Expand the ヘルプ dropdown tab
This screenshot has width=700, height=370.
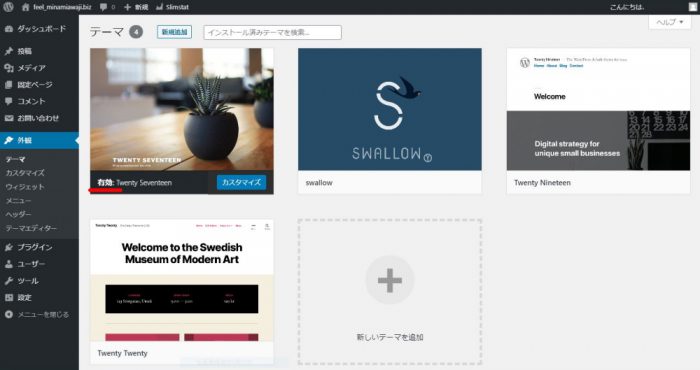coord(670,22)
